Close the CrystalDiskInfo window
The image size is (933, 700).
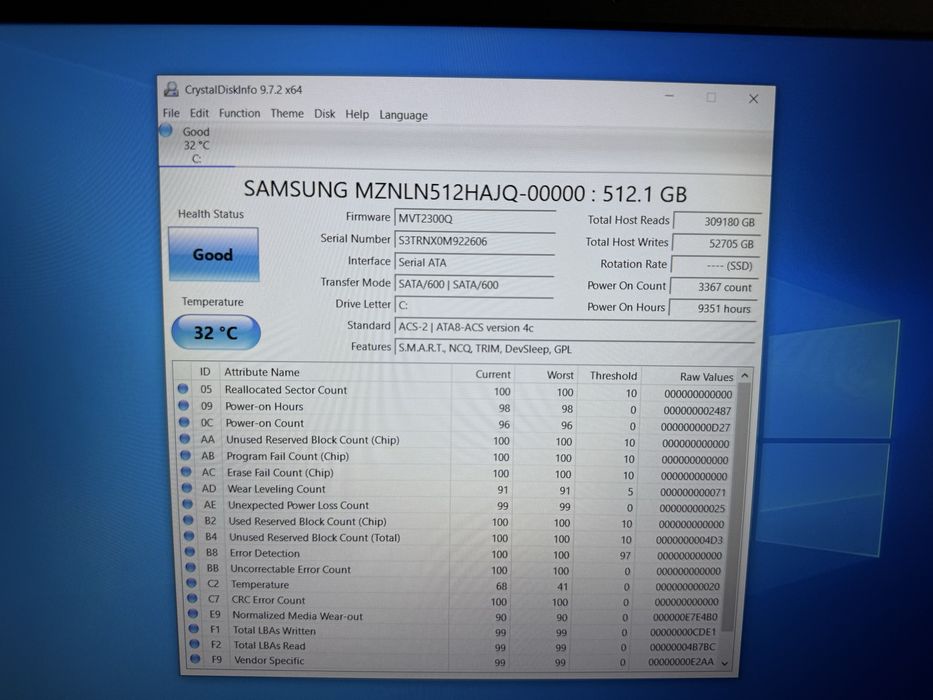(753, 99)
